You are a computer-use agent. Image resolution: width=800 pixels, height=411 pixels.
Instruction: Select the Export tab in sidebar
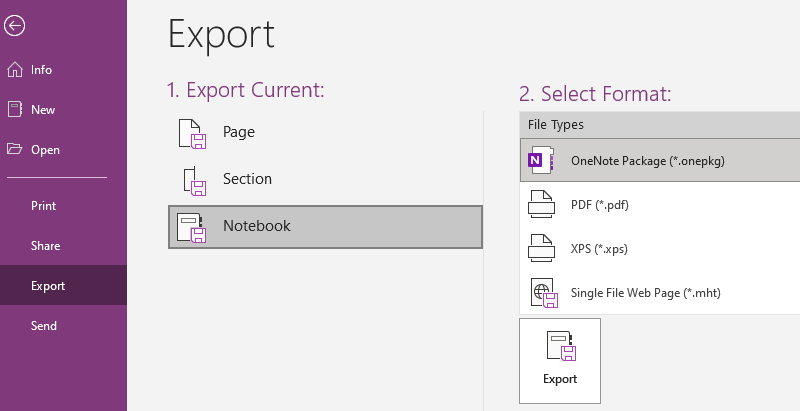tap(63, 286)
